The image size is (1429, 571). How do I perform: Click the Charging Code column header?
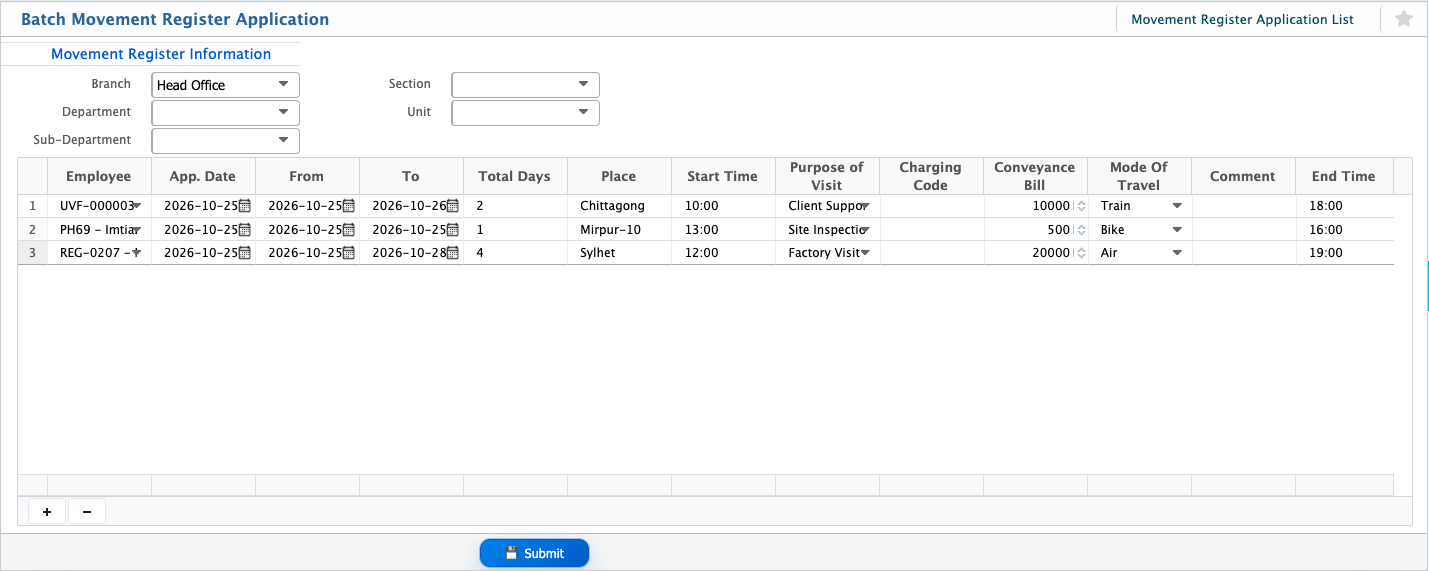coord(931,176)
